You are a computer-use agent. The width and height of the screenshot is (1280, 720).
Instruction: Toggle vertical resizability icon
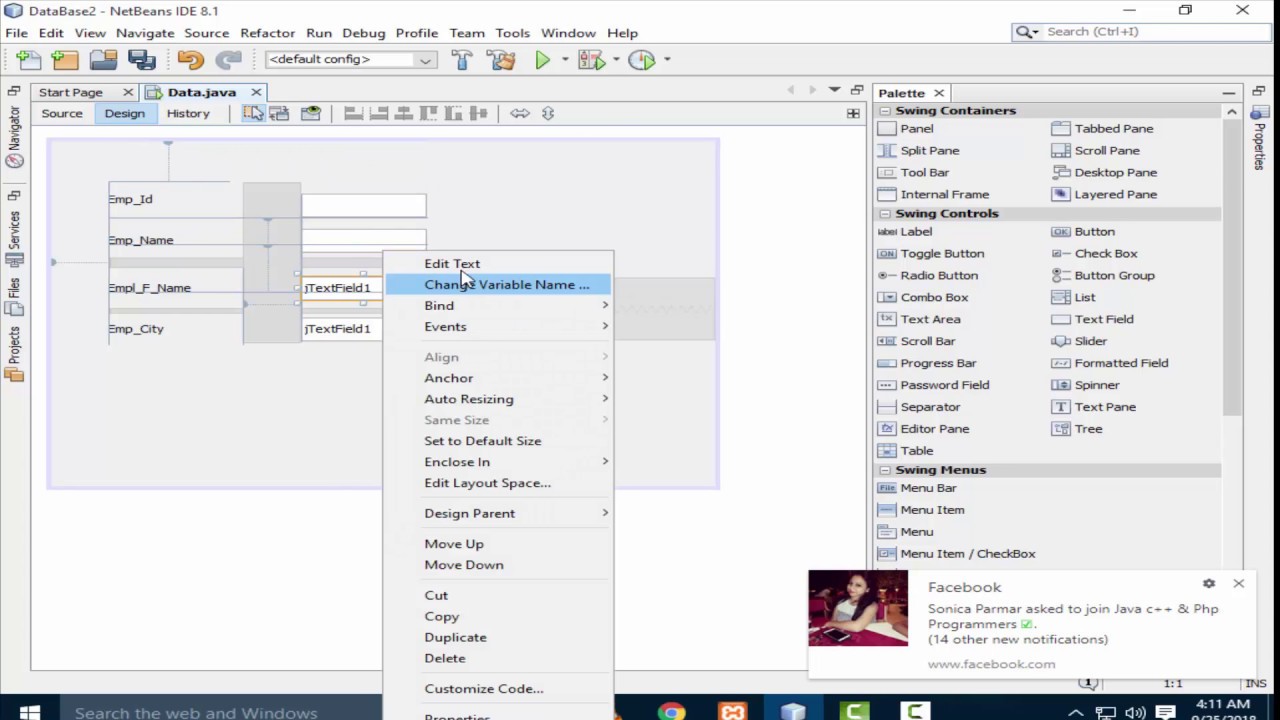[548, 113]
